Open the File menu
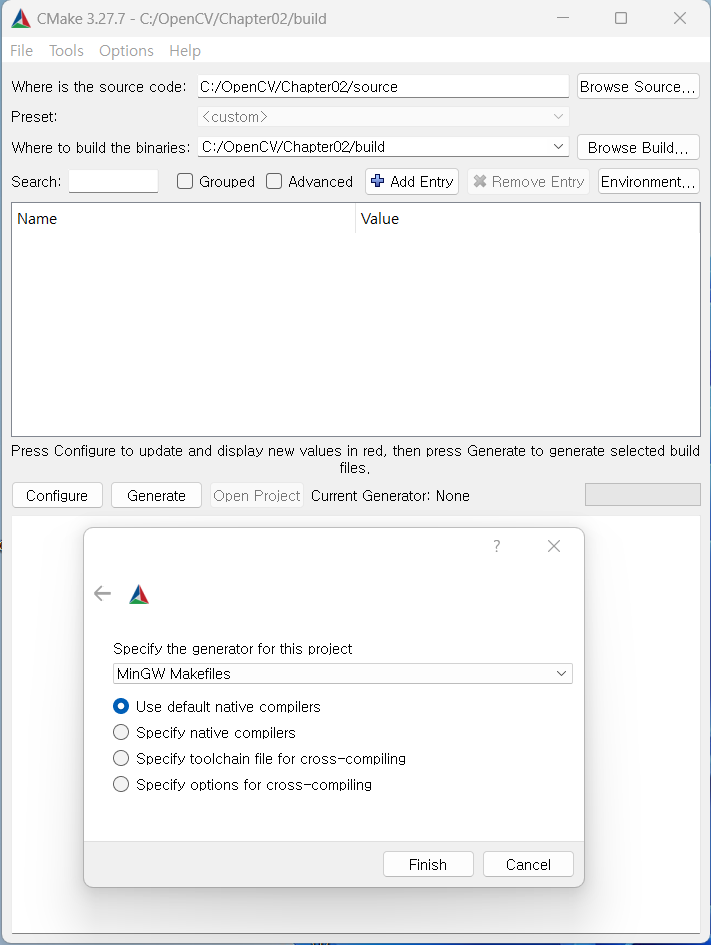This screenshot has height=945, width=711. 22,51
